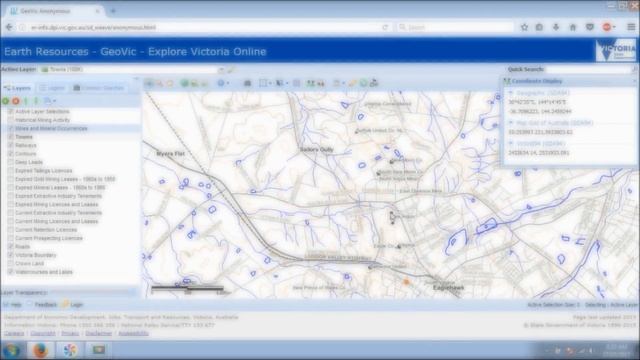Select the pan tool in map toolbar
The height and width of the screenshot is (360, 640).
149,83
